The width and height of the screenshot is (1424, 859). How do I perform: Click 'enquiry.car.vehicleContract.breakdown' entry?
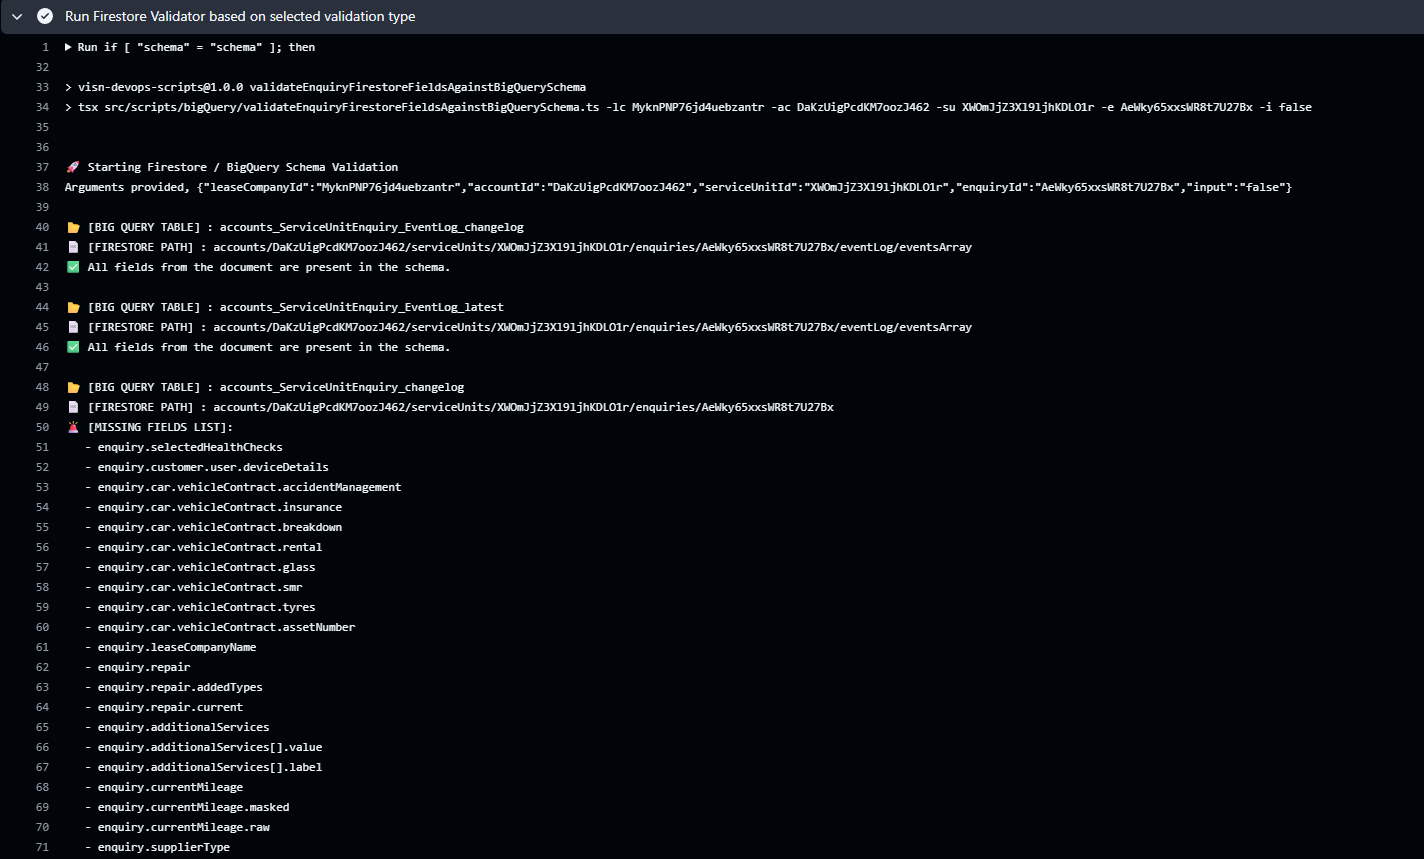[x=220, y=527]
